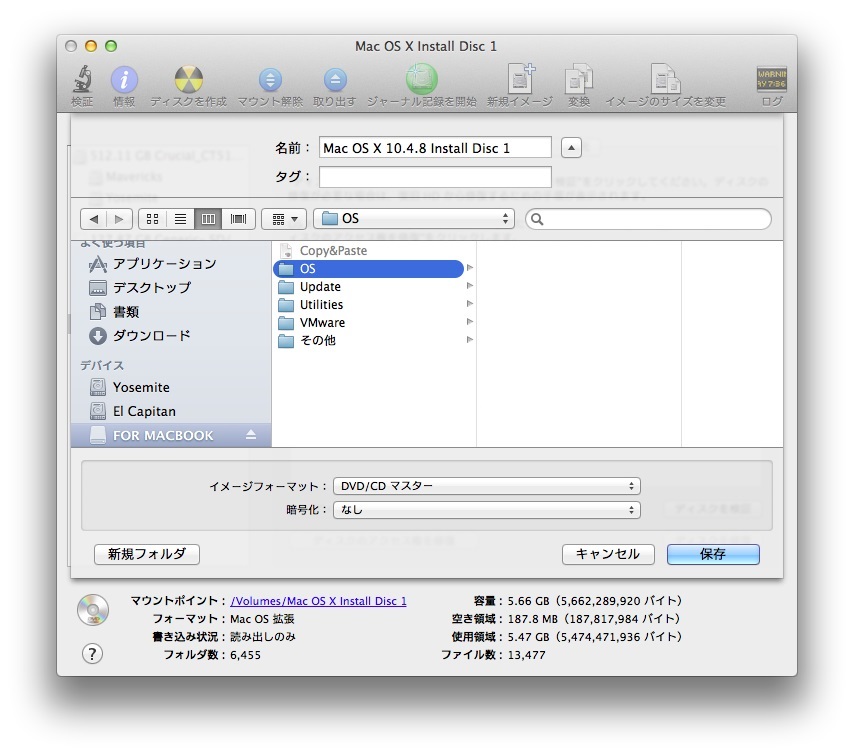Open the item arrangement dropdown
This screenshot has height=755, width=854.
pyautogui.click(x=284, y=219)
